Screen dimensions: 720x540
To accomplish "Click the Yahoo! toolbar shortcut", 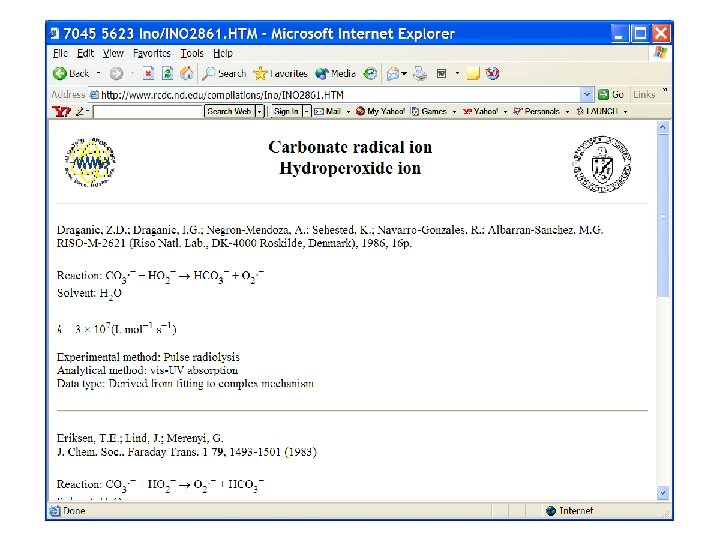I will coord(480,112).
